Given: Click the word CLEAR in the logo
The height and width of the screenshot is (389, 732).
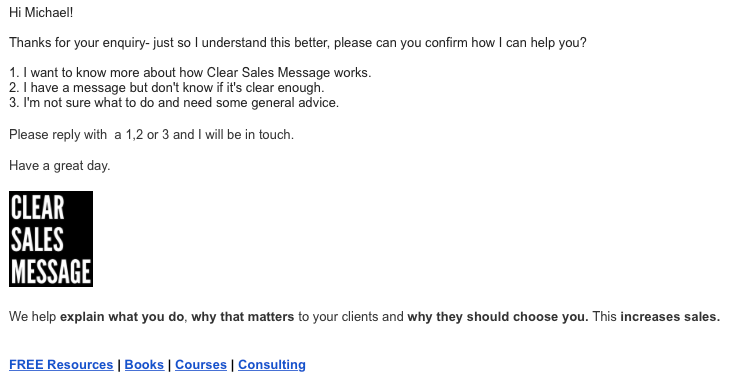Looking at the screenshot, I should 37,208.
